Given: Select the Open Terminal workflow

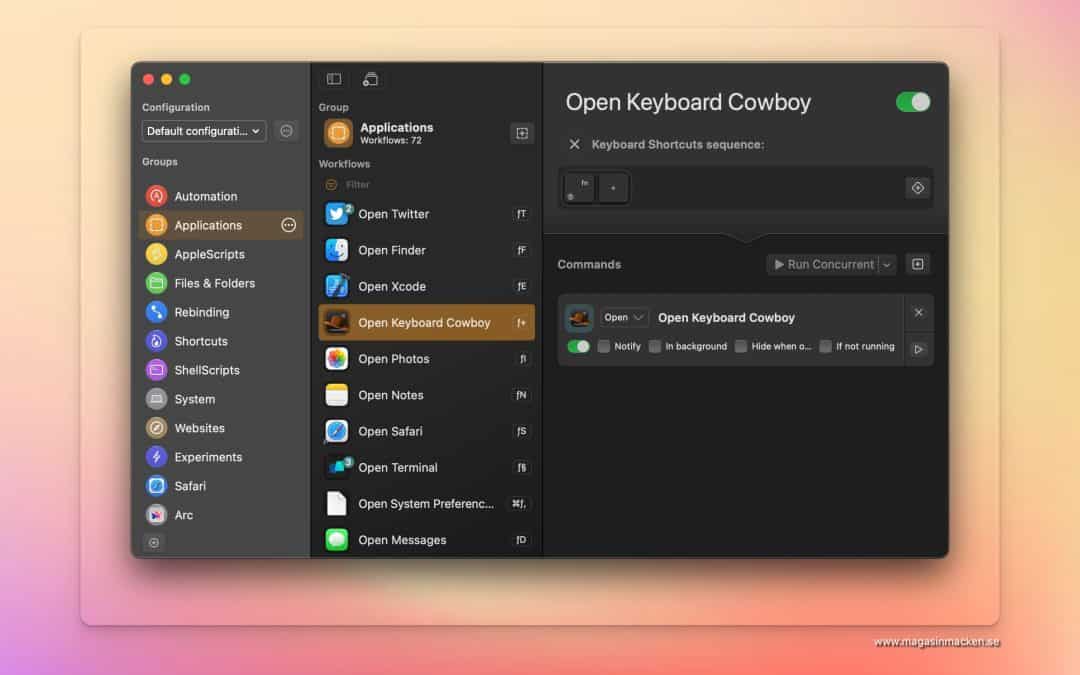Looking at the screenshot, I should click(x=426, y=467).
